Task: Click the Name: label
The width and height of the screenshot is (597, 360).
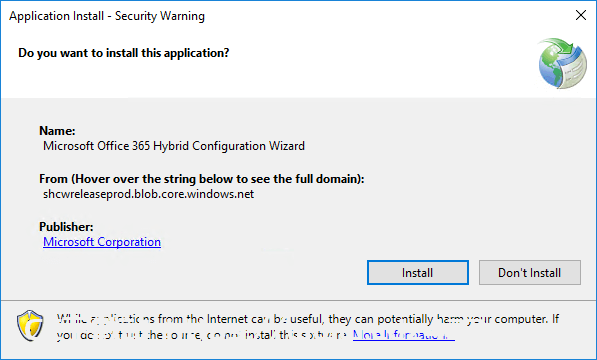Action: (57, 131)
